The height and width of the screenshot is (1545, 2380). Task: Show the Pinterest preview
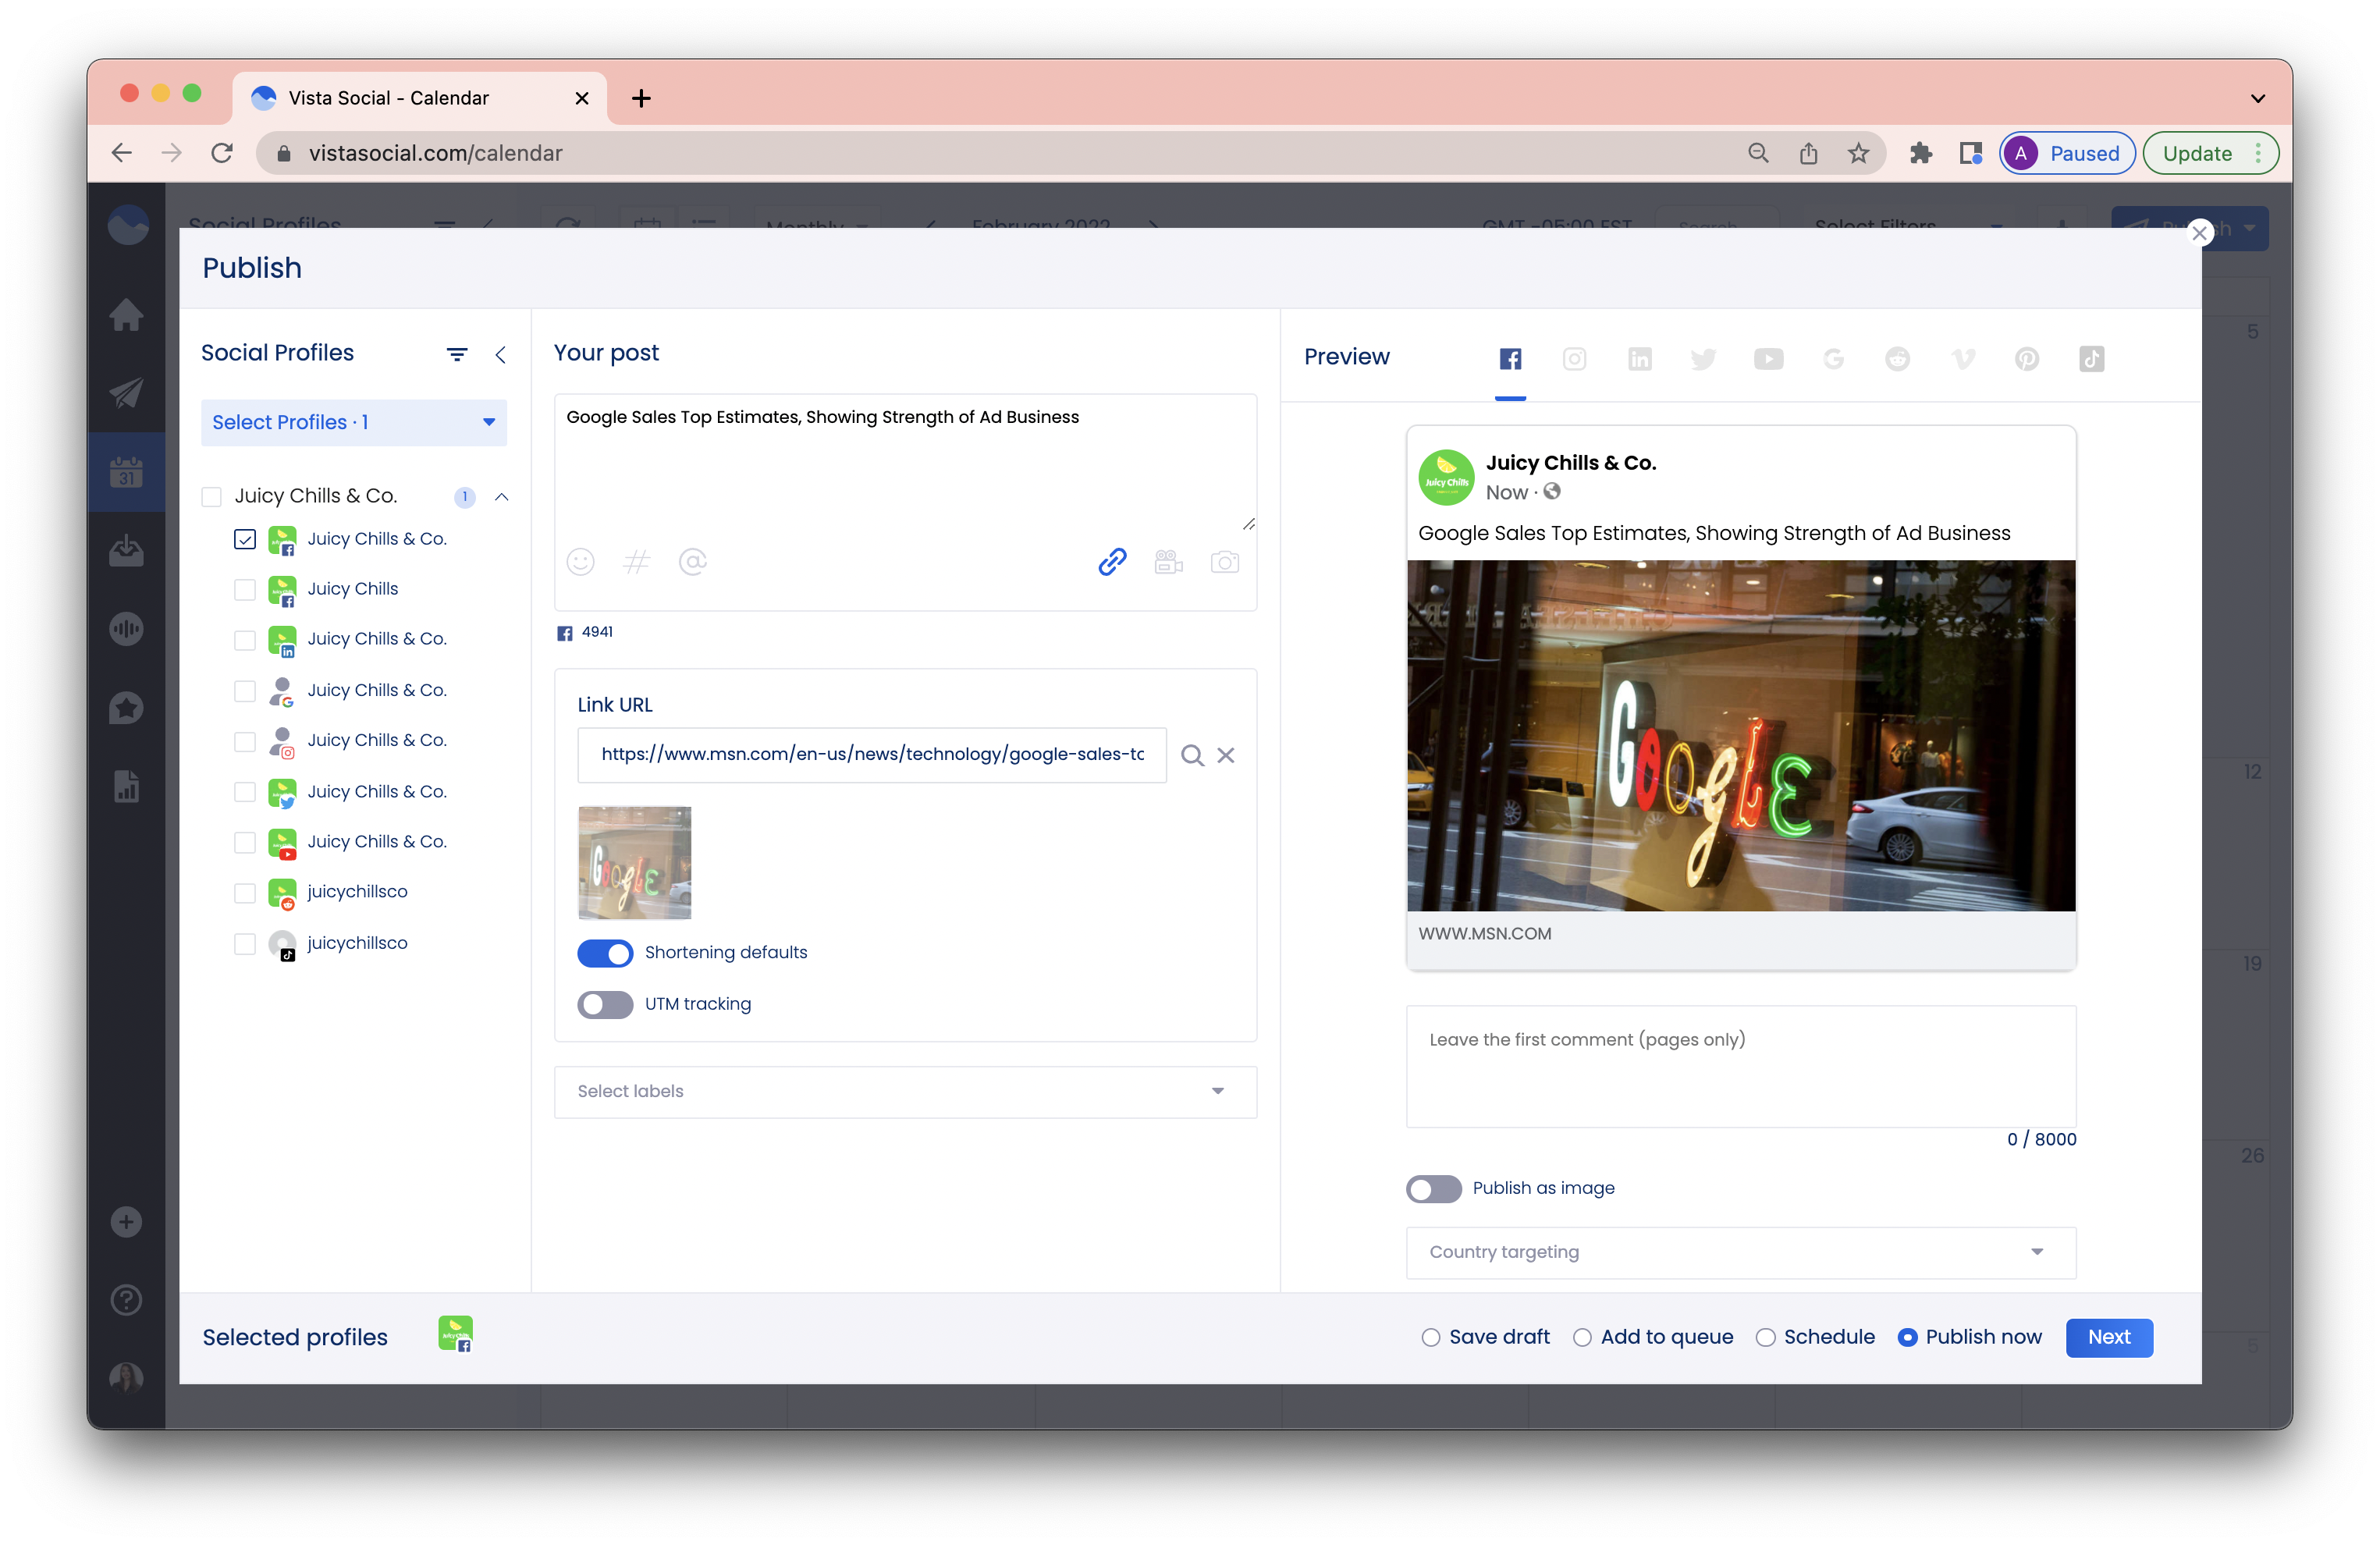tap(2027, 358)
